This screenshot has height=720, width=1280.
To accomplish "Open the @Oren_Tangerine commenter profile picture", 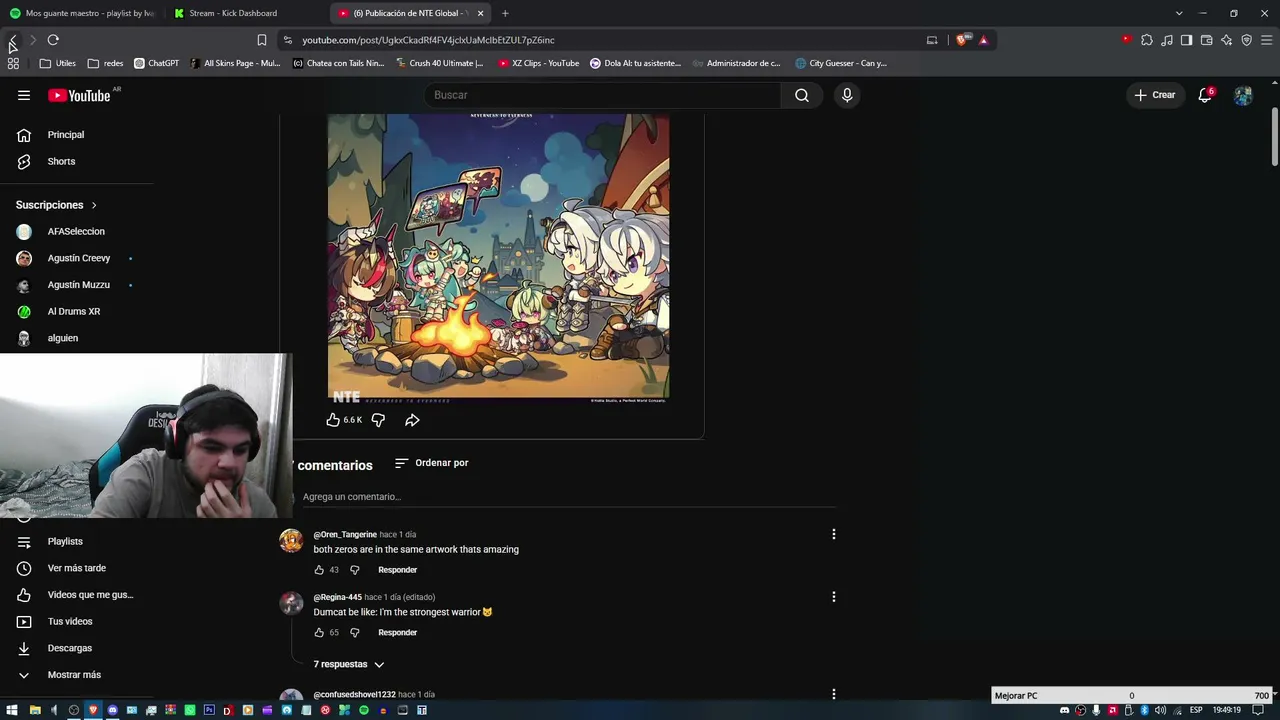I will (291, 541).
